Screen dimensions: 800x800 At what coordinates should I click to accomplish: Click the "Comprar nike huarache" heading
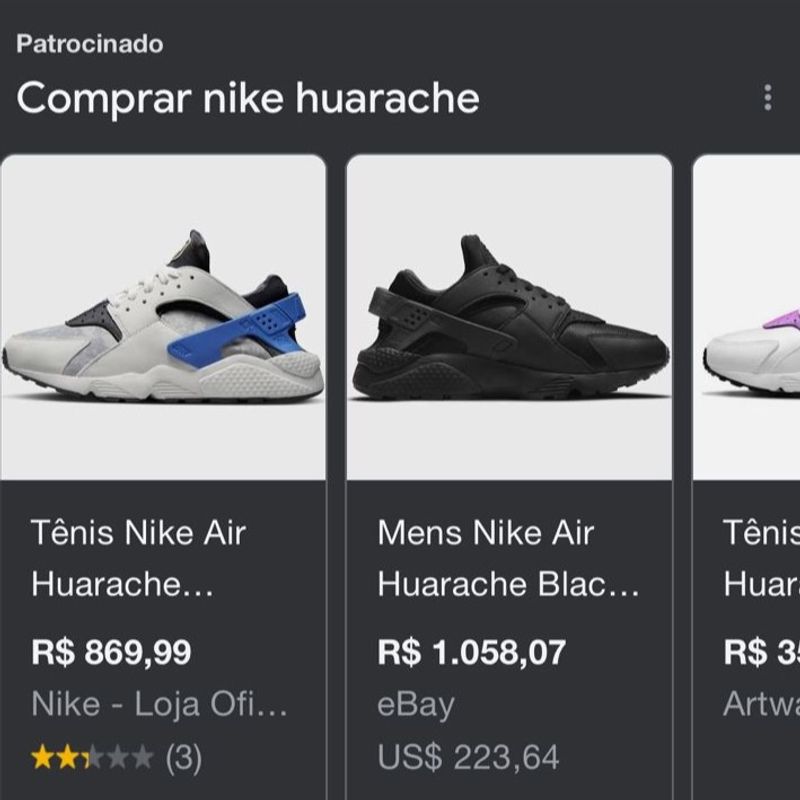pos(248,98)
